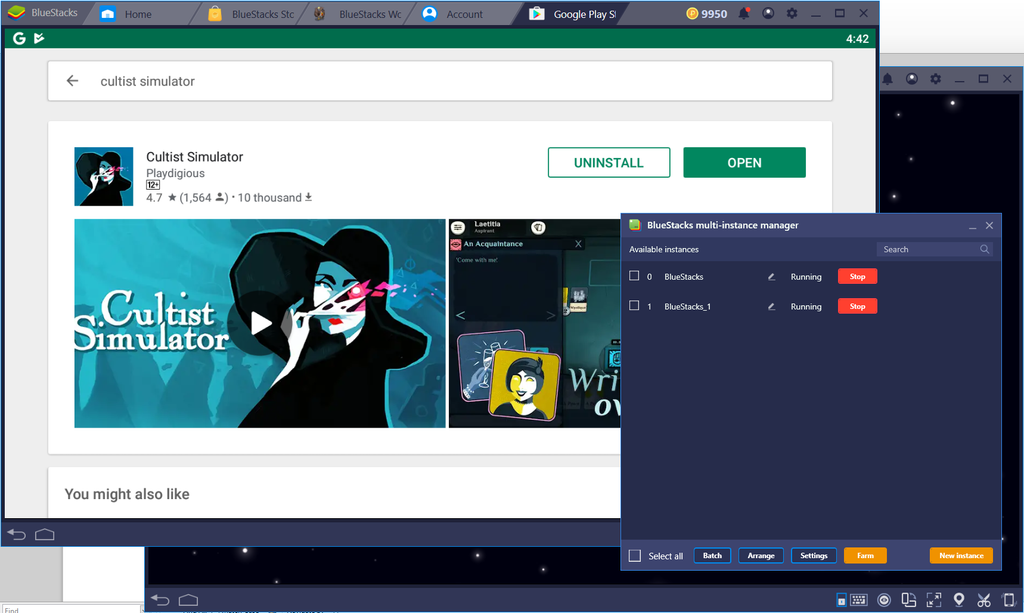
Task: Rotate the emulator screen icon
Action: [908, 600]
